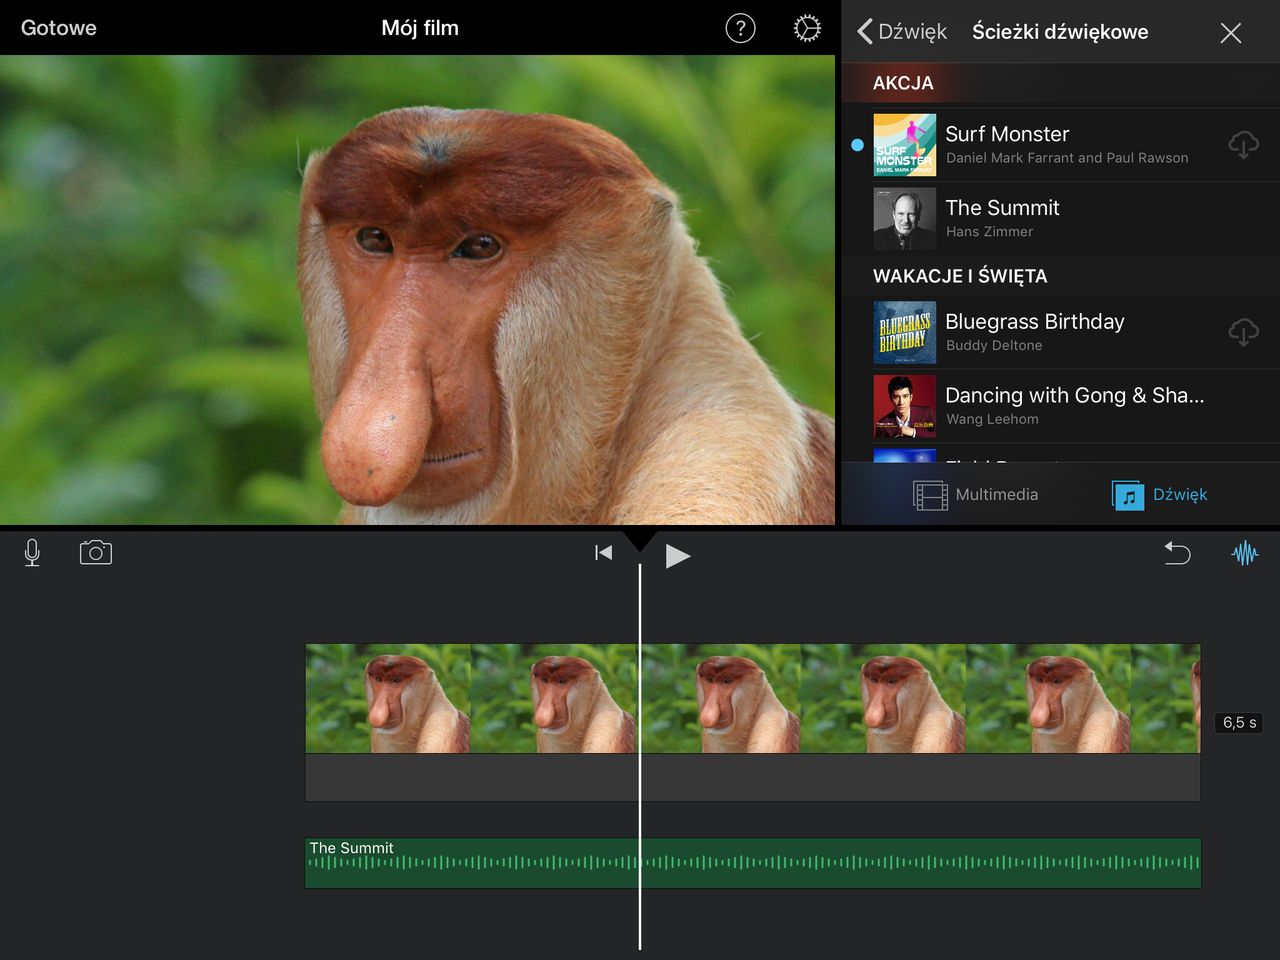Screen dimensions: 1280x960
Task: Tap the Surf Monster album artwork
Action: pyautogui.click(x=904, y=145)
